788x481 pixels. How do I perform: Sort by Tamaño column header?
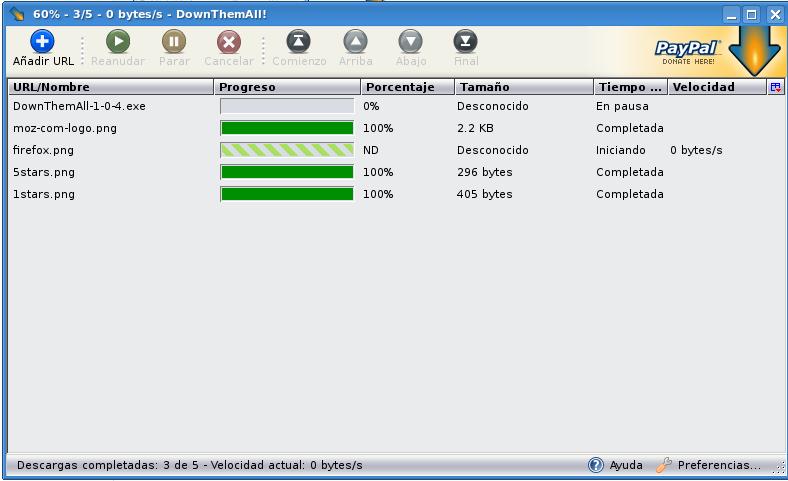(x=524, y=87)
